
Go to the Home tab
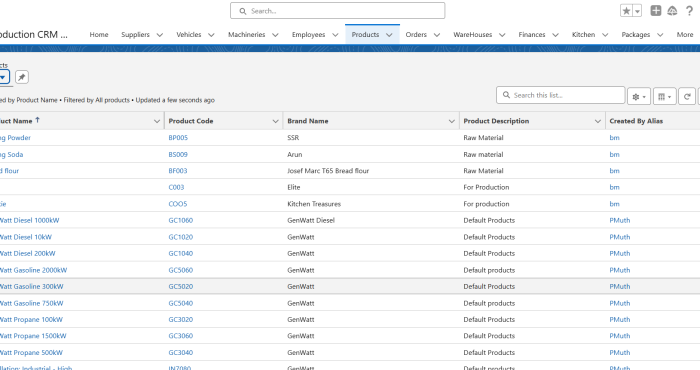99,34
